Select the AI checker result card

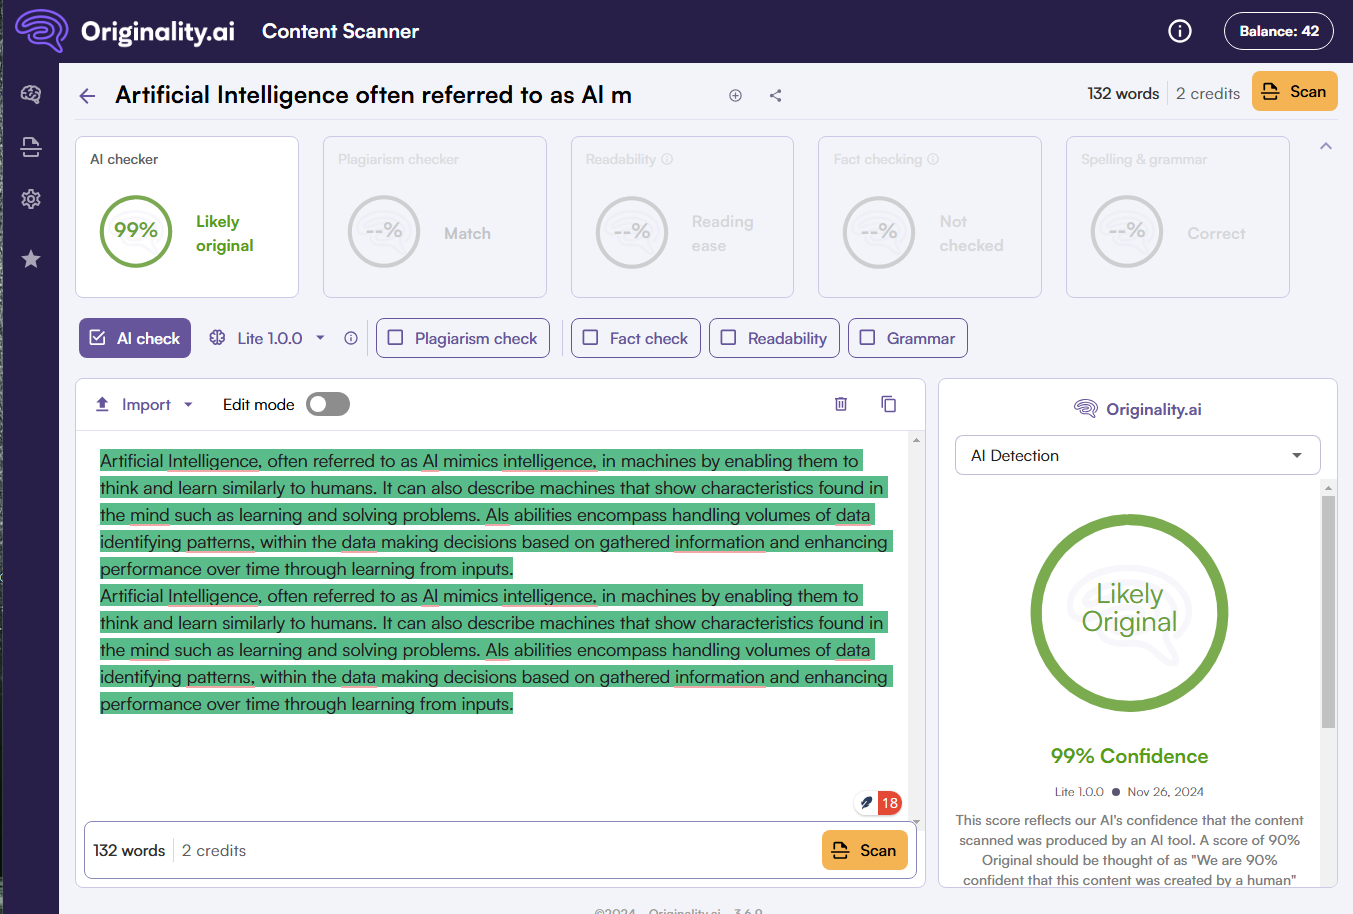pyautogui.click(x=187, y=217)
